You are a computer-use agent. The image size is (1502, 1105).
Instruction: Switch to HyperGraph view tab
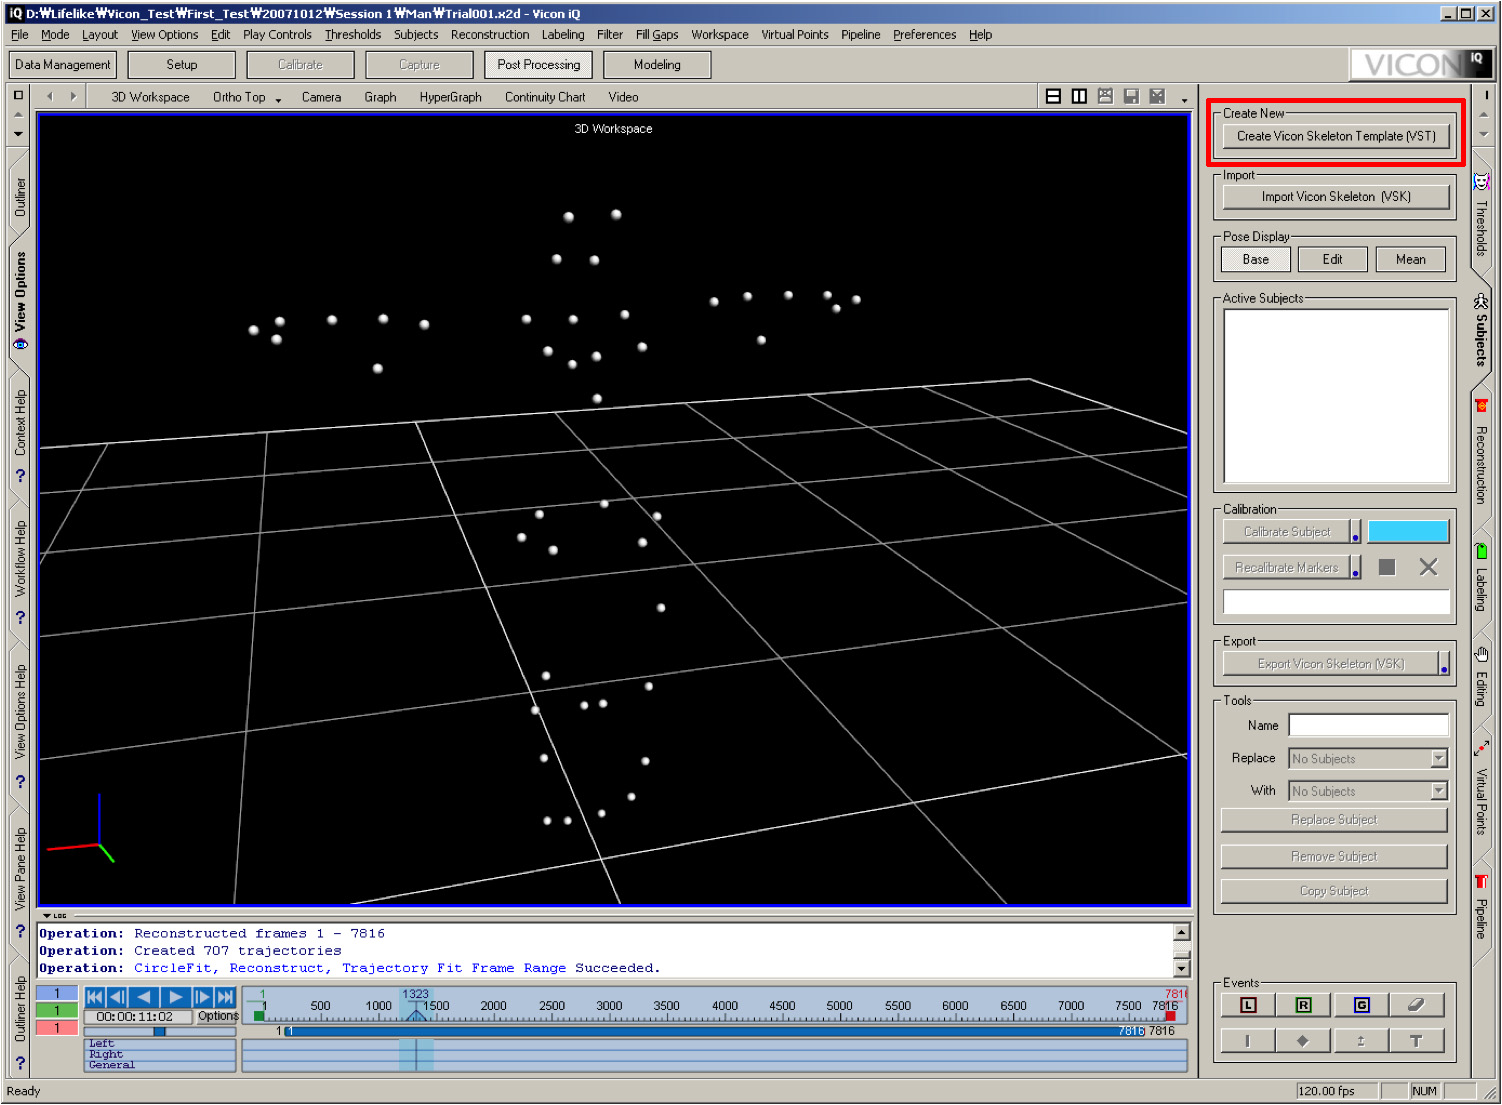point(450,97)
